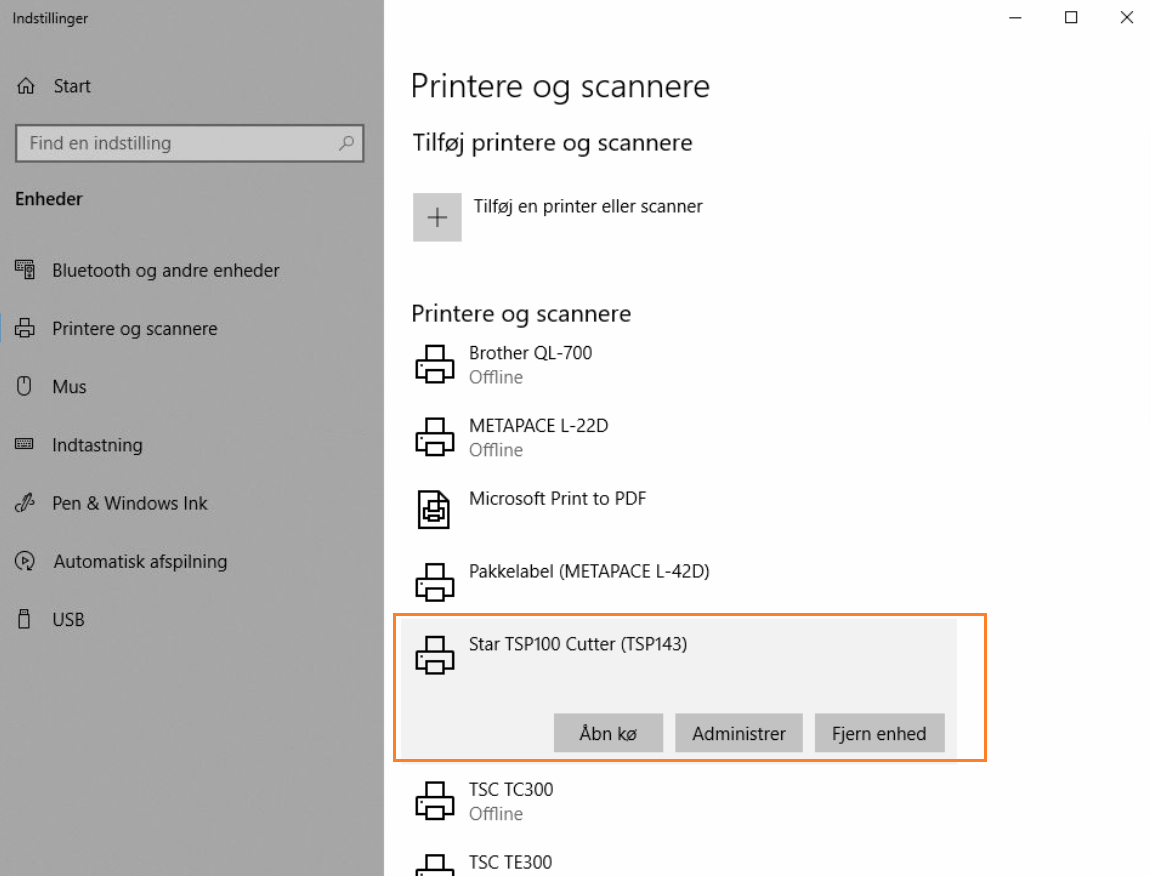Click the Pakkelabel printer icon

pos(435,582)
